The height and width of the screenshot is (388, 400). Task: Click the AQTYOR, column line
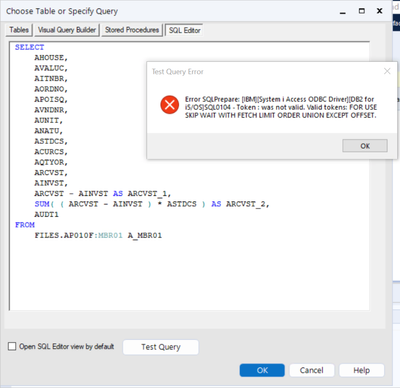pos(51,162)
